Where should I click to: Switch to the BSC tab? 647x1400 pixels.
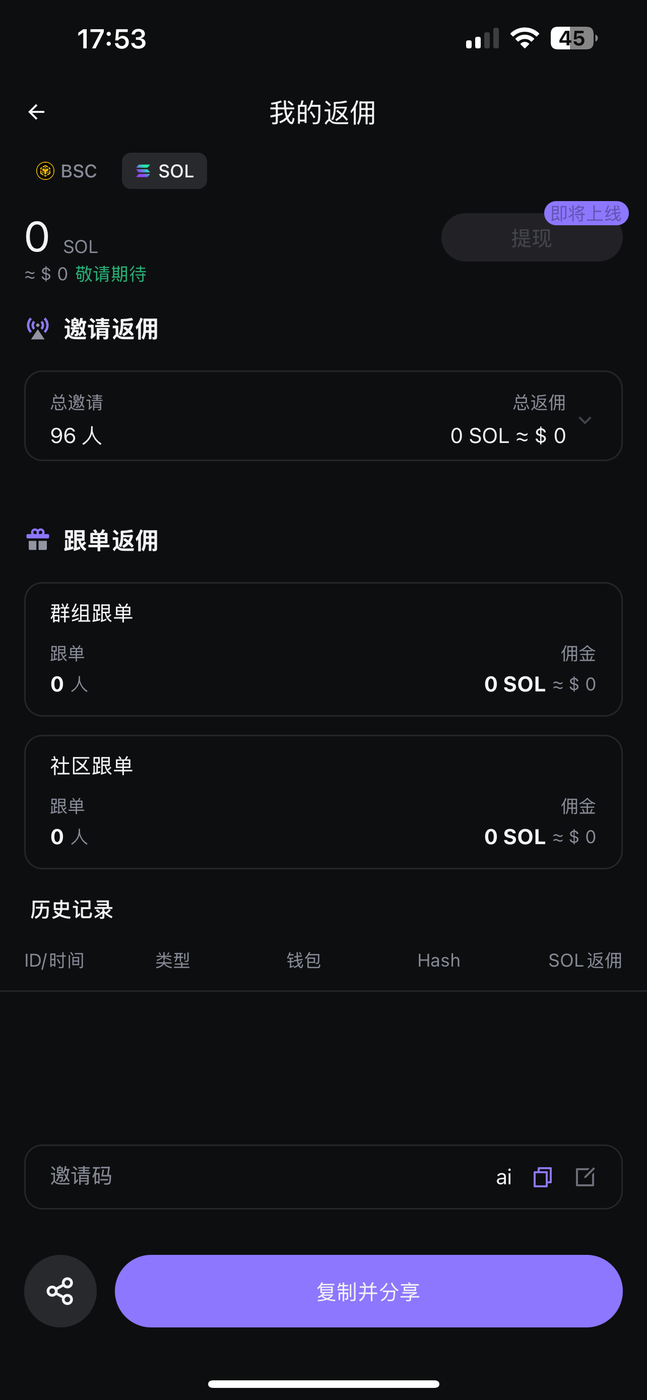(67, 171)
